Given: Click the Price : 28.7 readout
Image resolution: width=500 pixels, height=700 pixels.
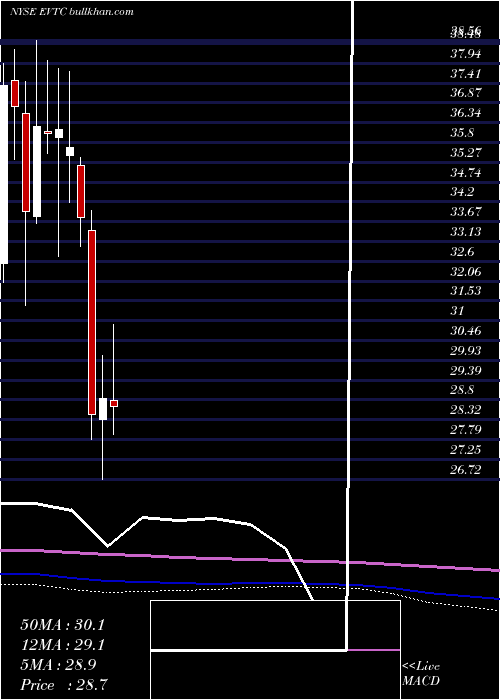Looking at the screenshot, I should (63, 685).
